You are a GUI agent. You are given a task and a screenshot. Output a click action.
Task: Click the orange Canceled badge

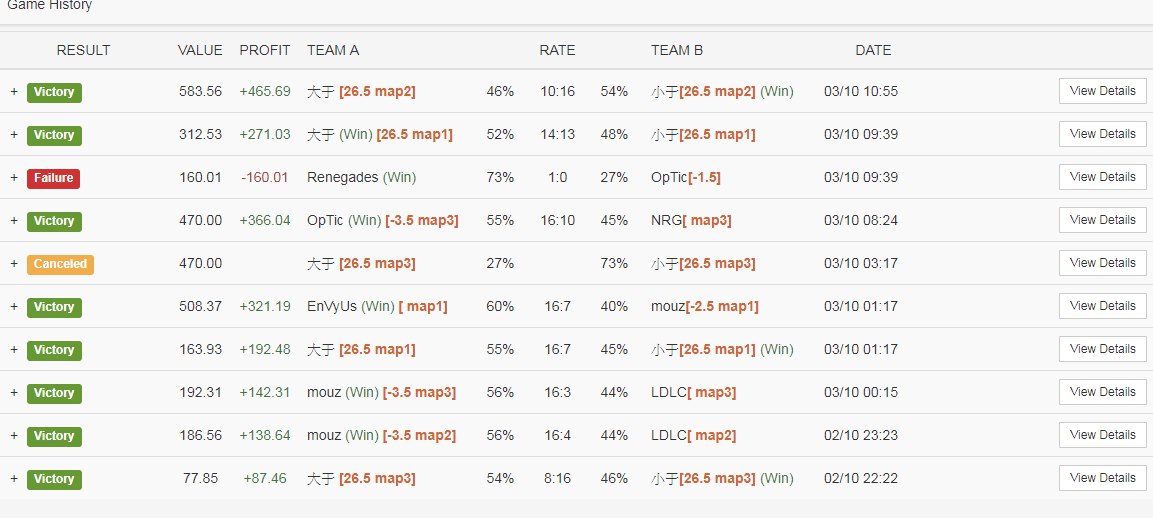pyautogui.click(x=60, y=264)
